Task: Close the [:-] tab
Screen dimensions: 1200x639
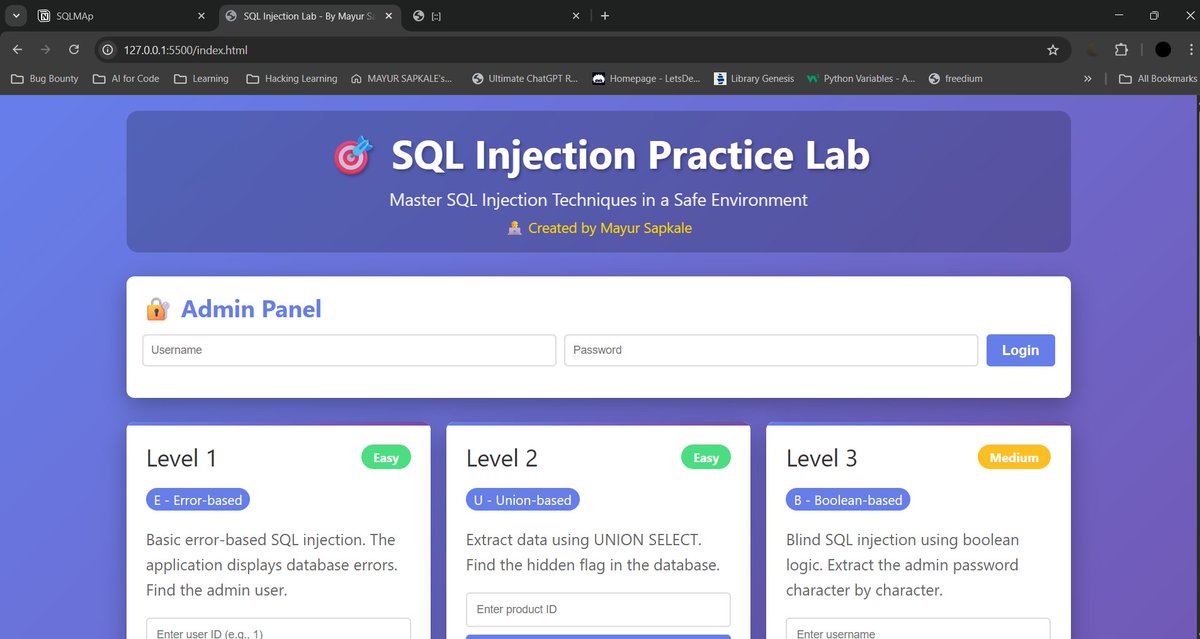Action: coord(575,16)
